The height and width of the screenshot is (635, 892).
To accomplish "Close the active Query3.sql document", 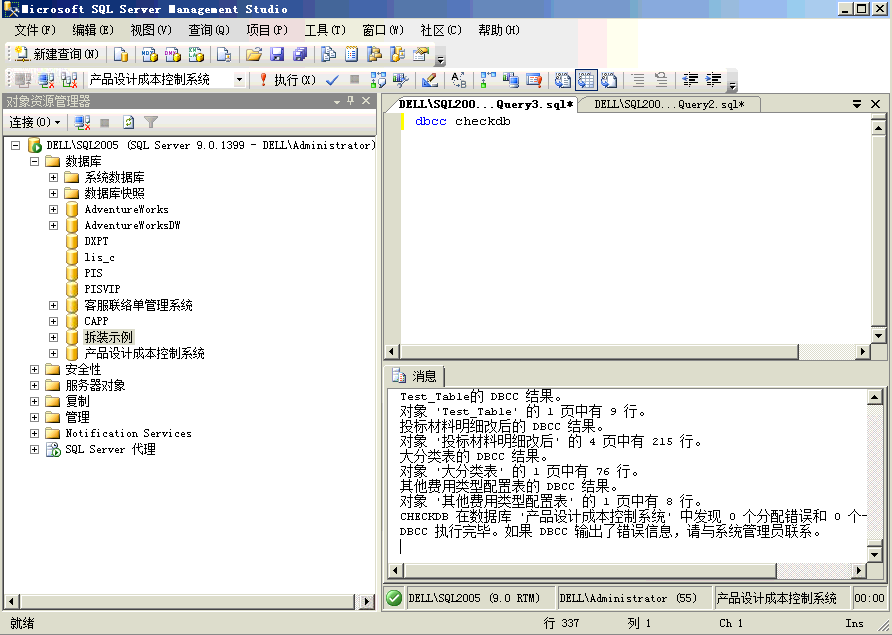I will click(876, 104).
